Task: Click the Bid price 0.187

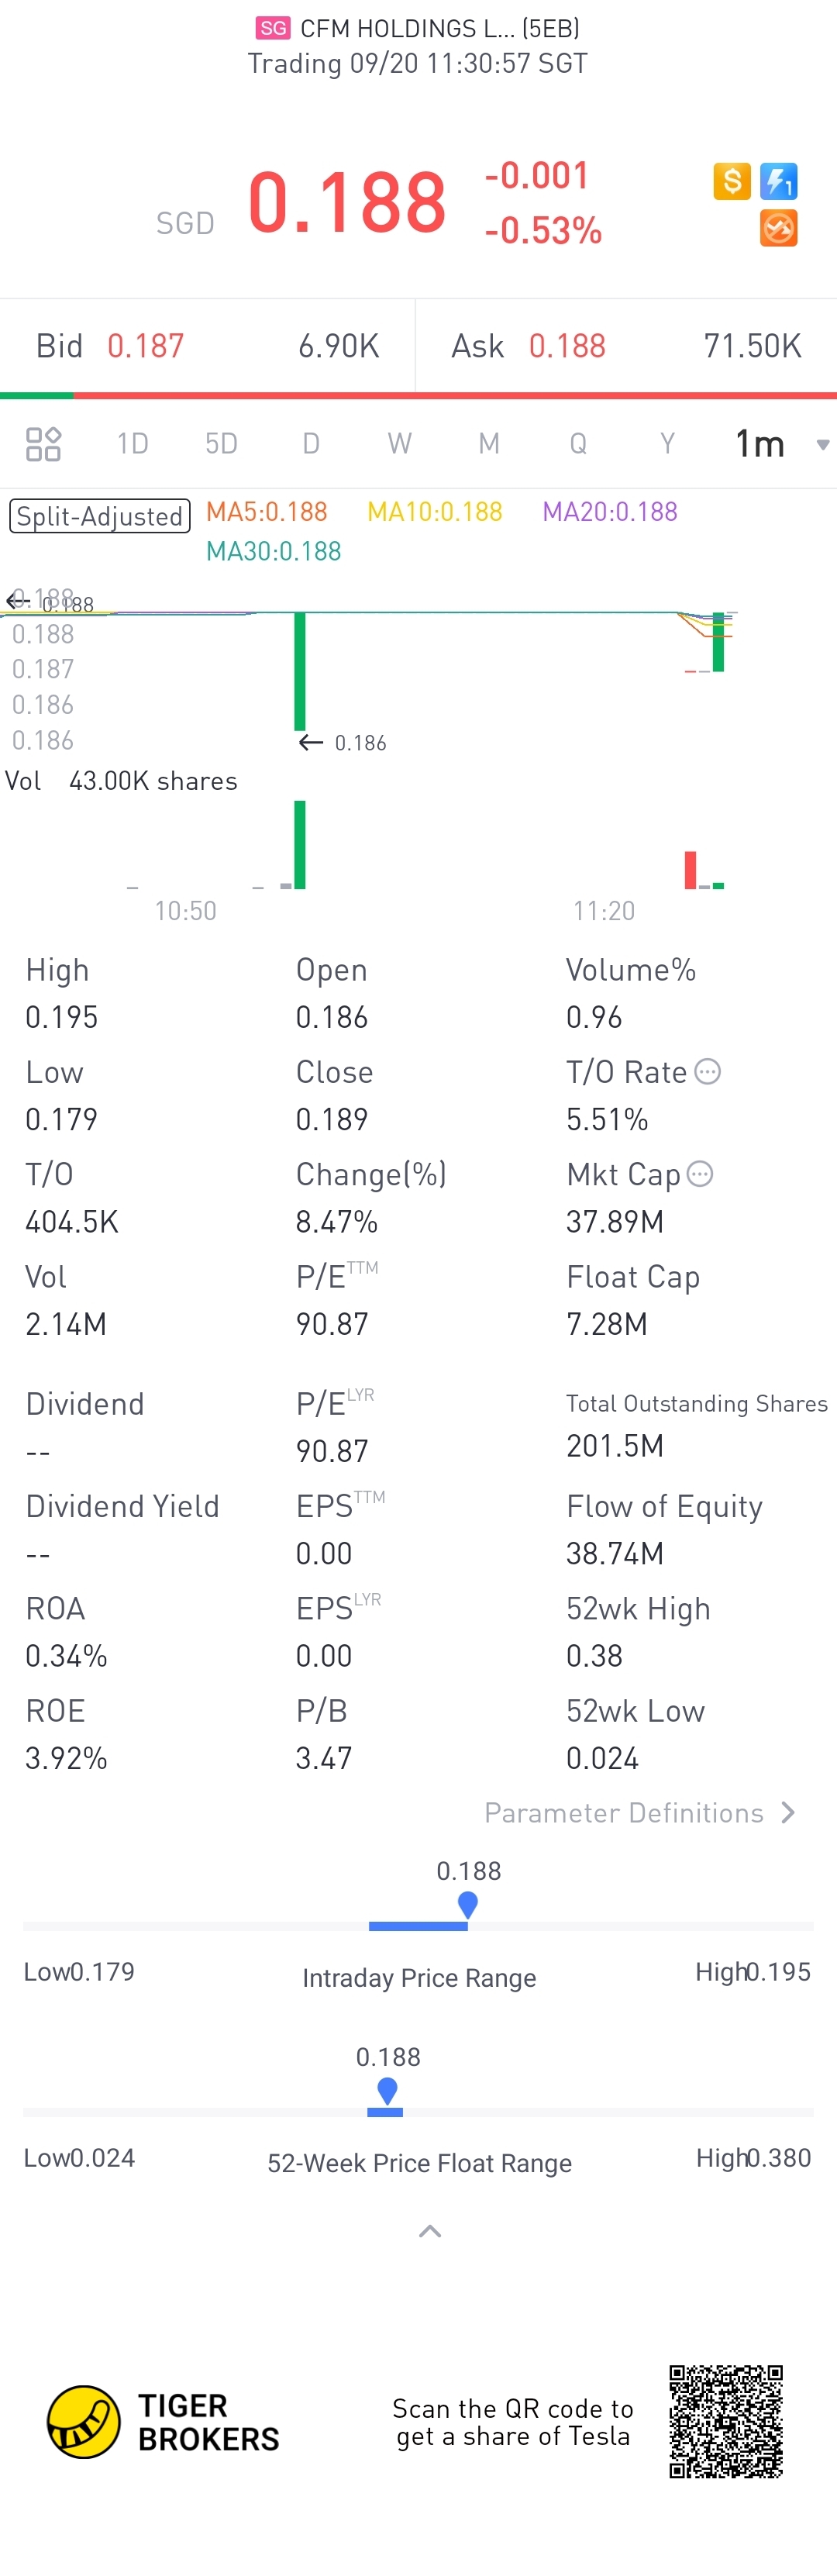Action: point(146,346)
